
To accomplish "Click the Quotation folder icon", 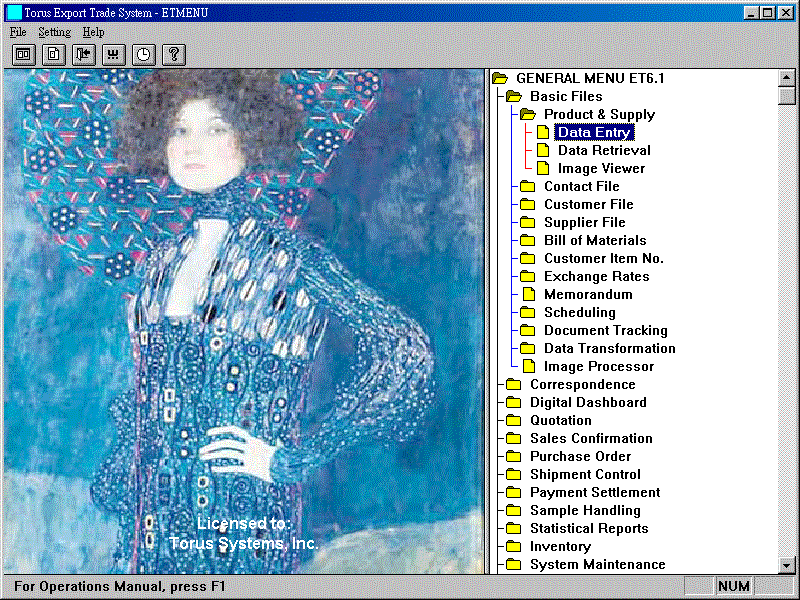I will pyautogui.click(x=514, y=420).
